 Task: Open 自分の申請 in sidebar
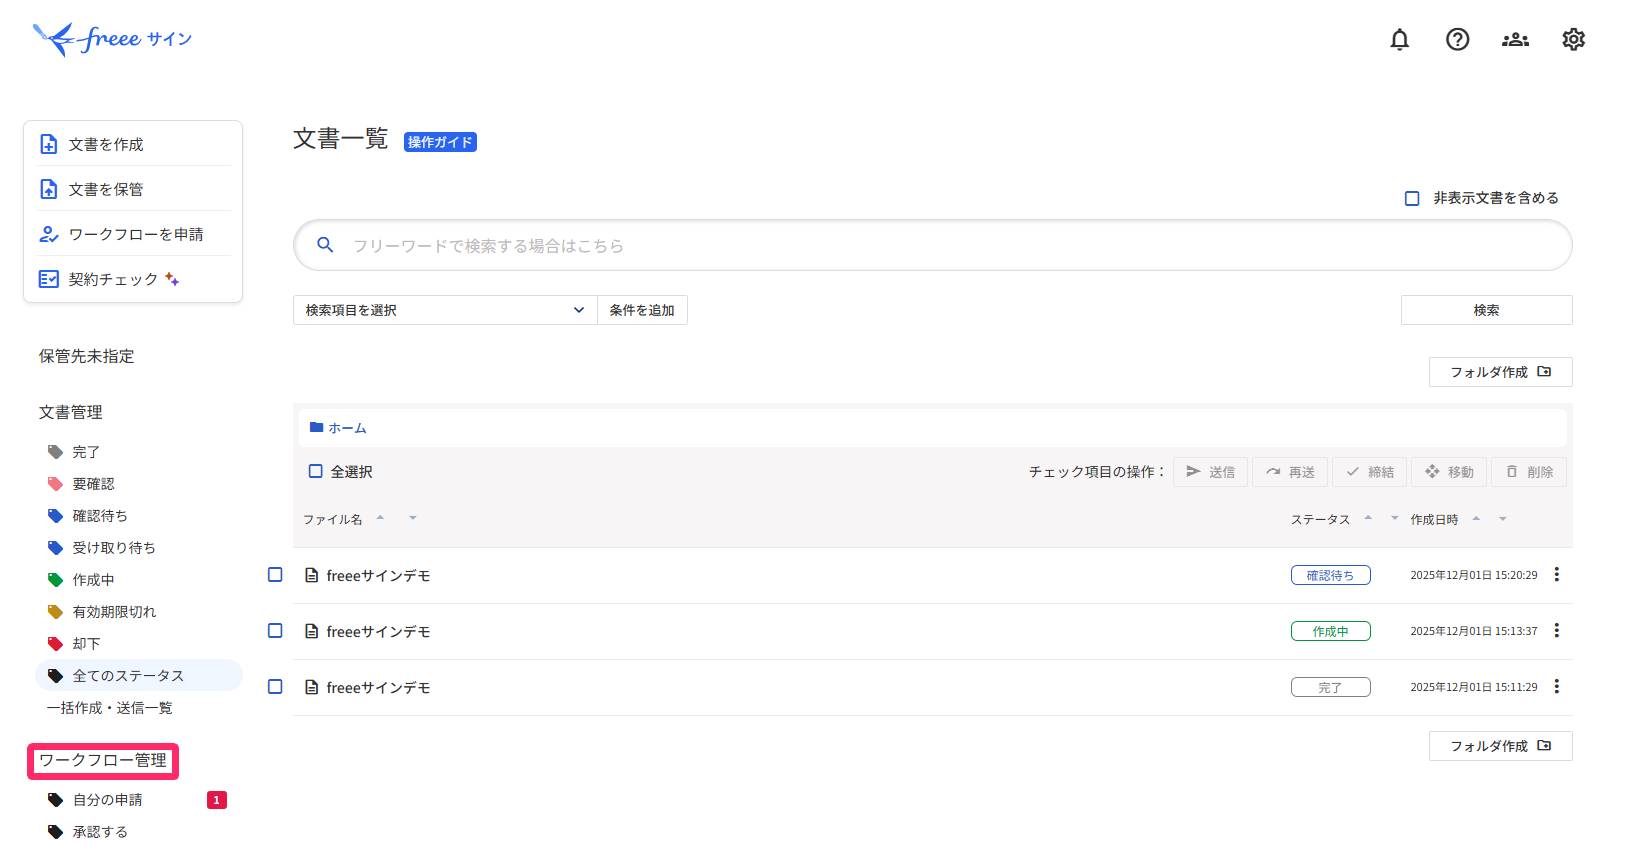[107, 800]
